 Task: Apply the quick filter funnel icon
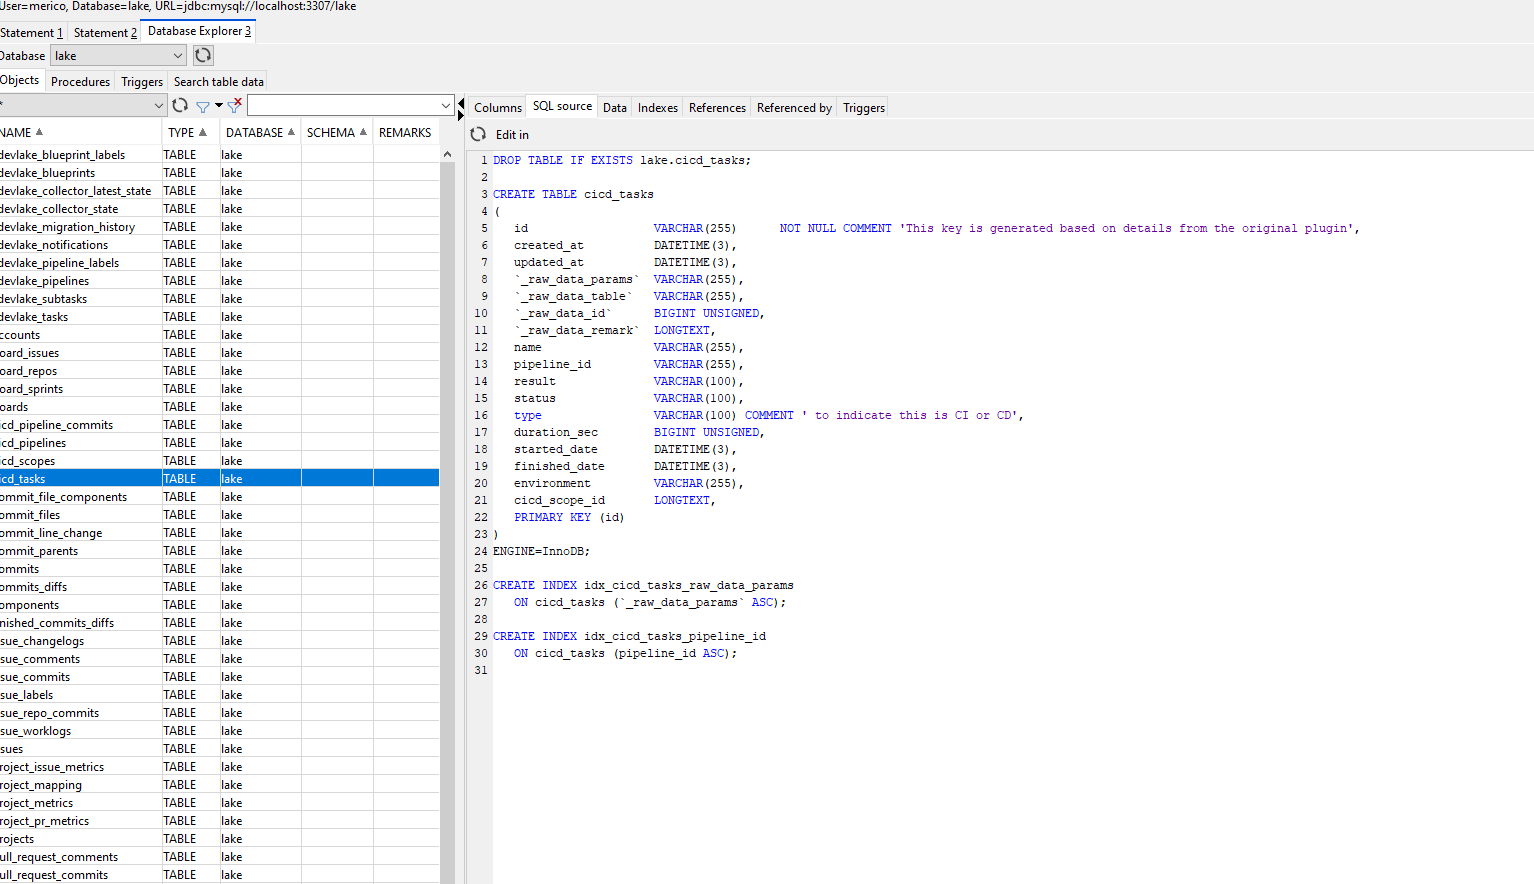[x=203, y=106]
